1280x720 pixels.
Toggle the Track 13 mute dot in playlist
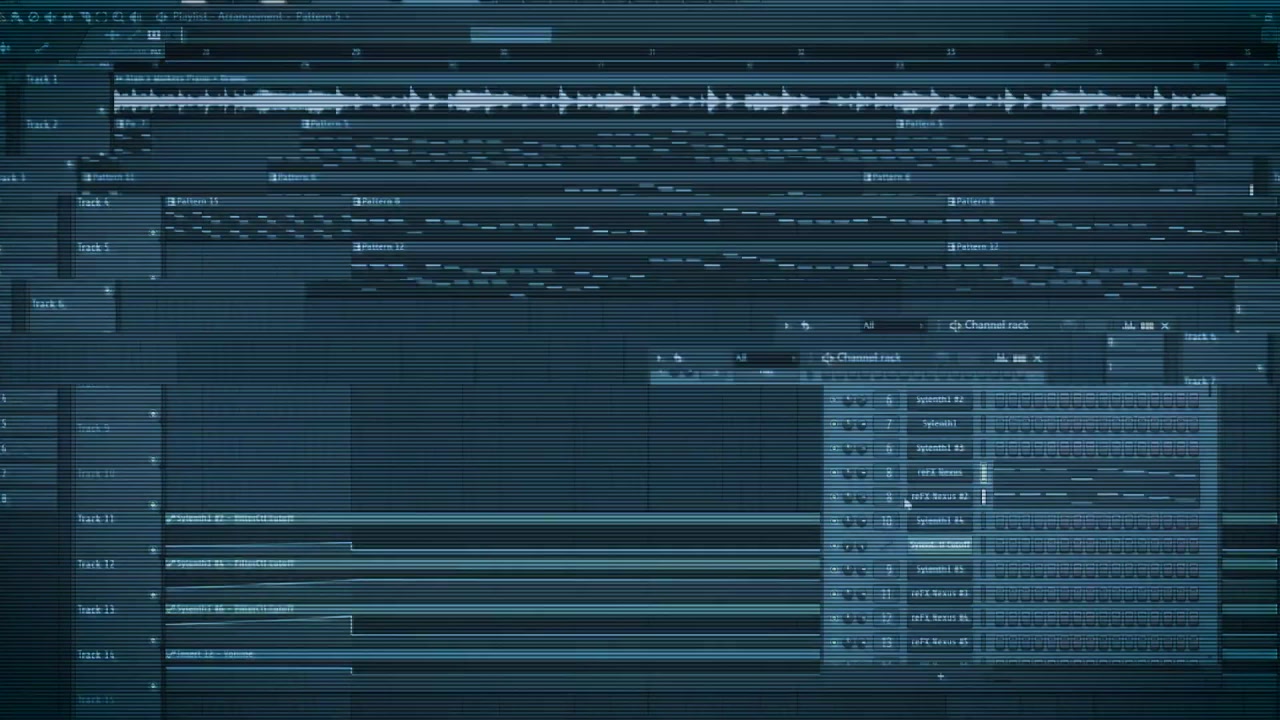pos(153,640)
